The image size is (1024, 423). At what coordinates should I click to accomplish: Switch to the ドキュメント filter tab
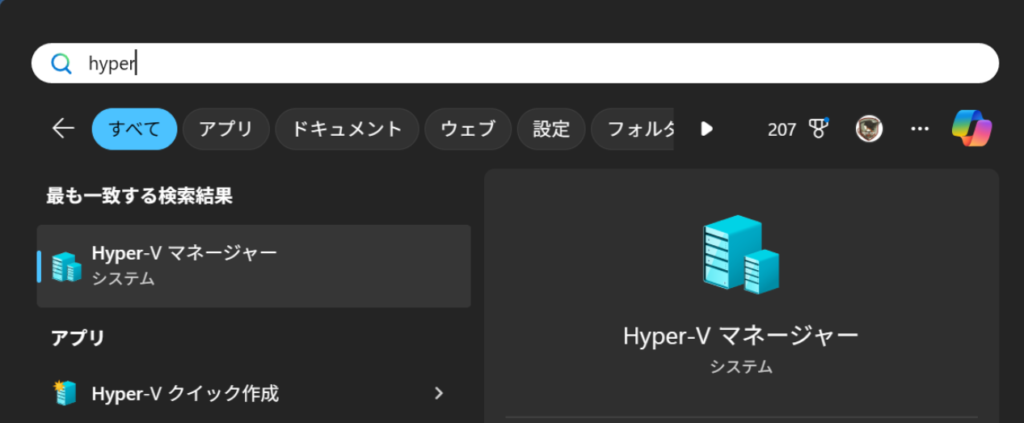(347, 129)
